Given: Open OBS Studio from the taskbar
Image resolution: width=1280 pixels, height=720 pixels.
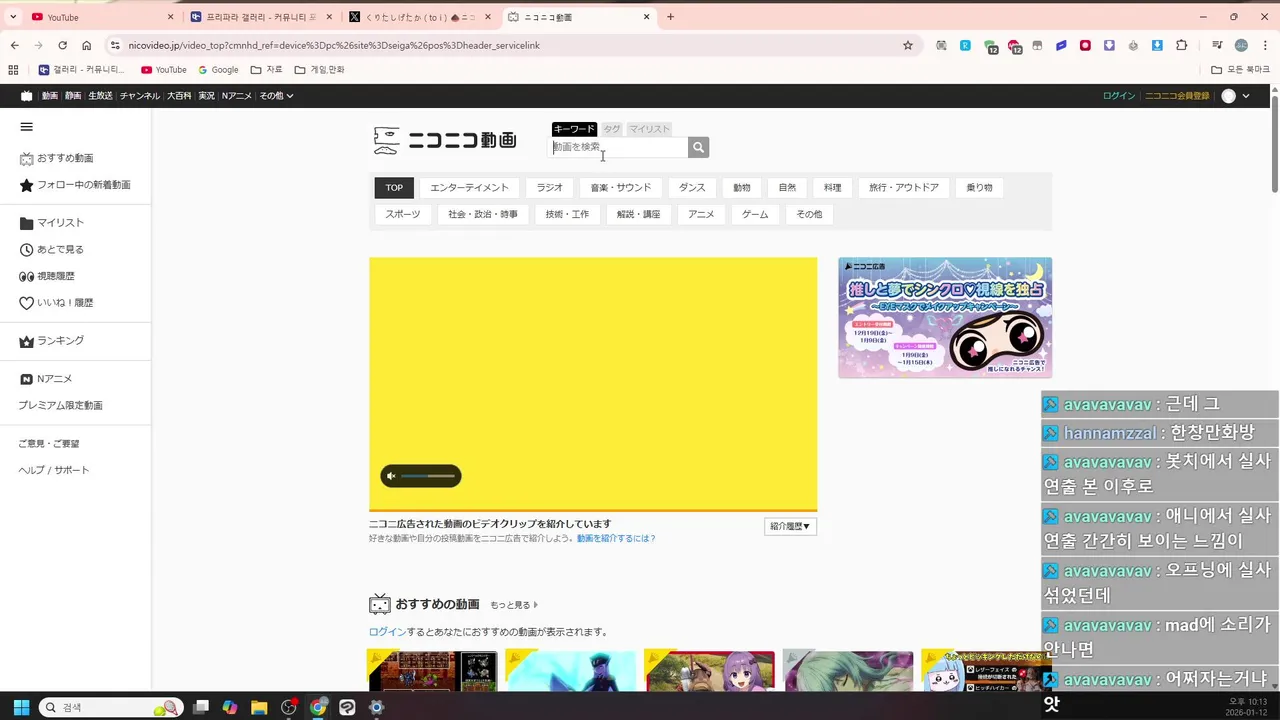Looking at the screenshot, I should (x=289, y=707).
